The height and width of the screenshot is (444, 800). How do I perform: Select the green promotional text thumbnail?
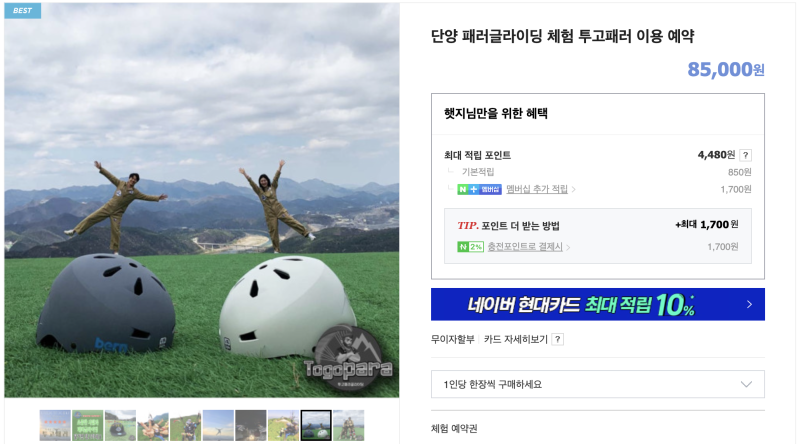point(88,425)
